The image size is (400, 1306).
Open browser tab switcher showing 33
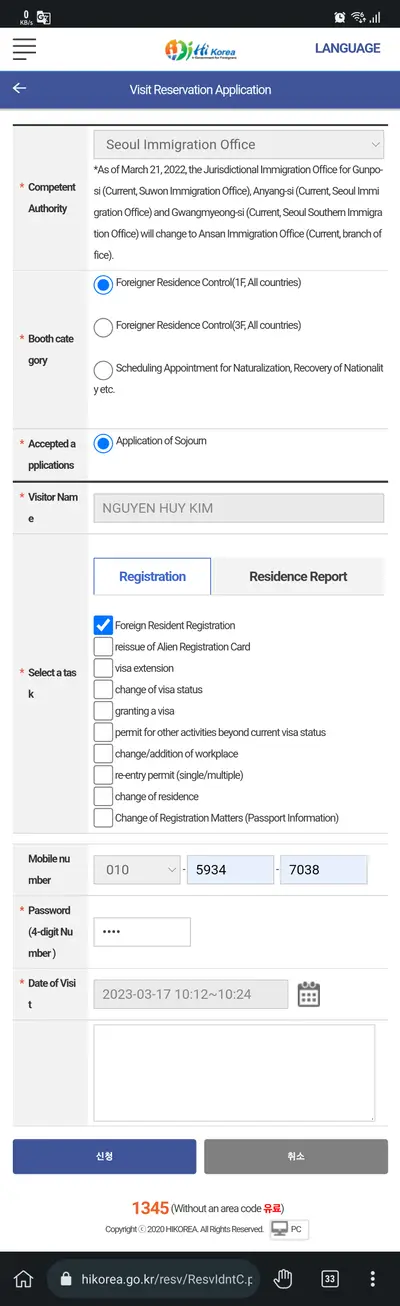click(x=329, y=1279)
